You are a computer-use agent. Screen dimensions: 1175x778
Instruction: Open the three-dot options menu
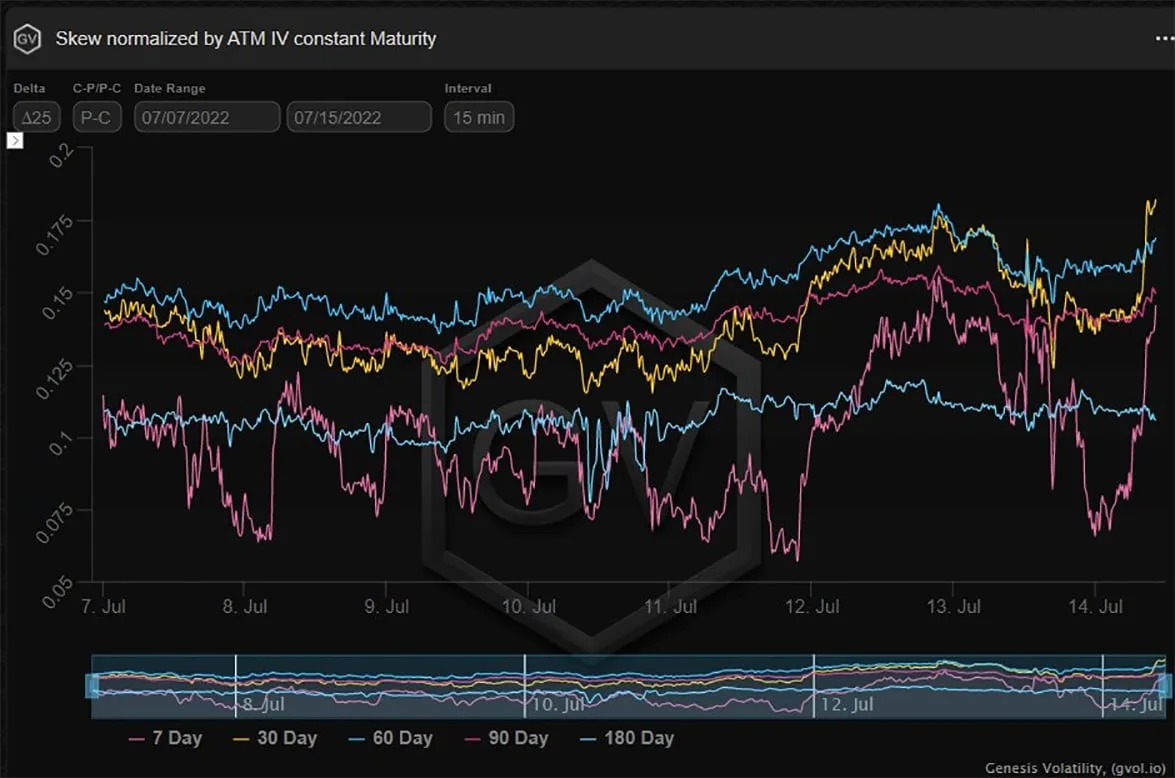coord(1164,38)
